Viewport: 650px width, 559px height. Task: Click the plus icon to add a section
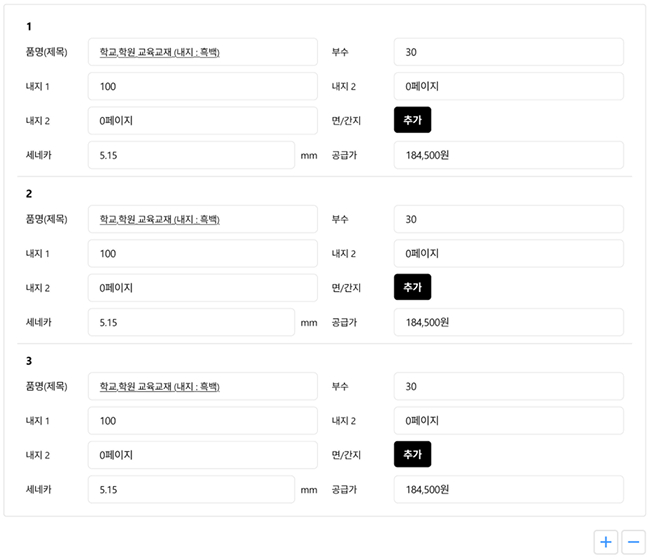pyautogui.click(x=605, y=542)
